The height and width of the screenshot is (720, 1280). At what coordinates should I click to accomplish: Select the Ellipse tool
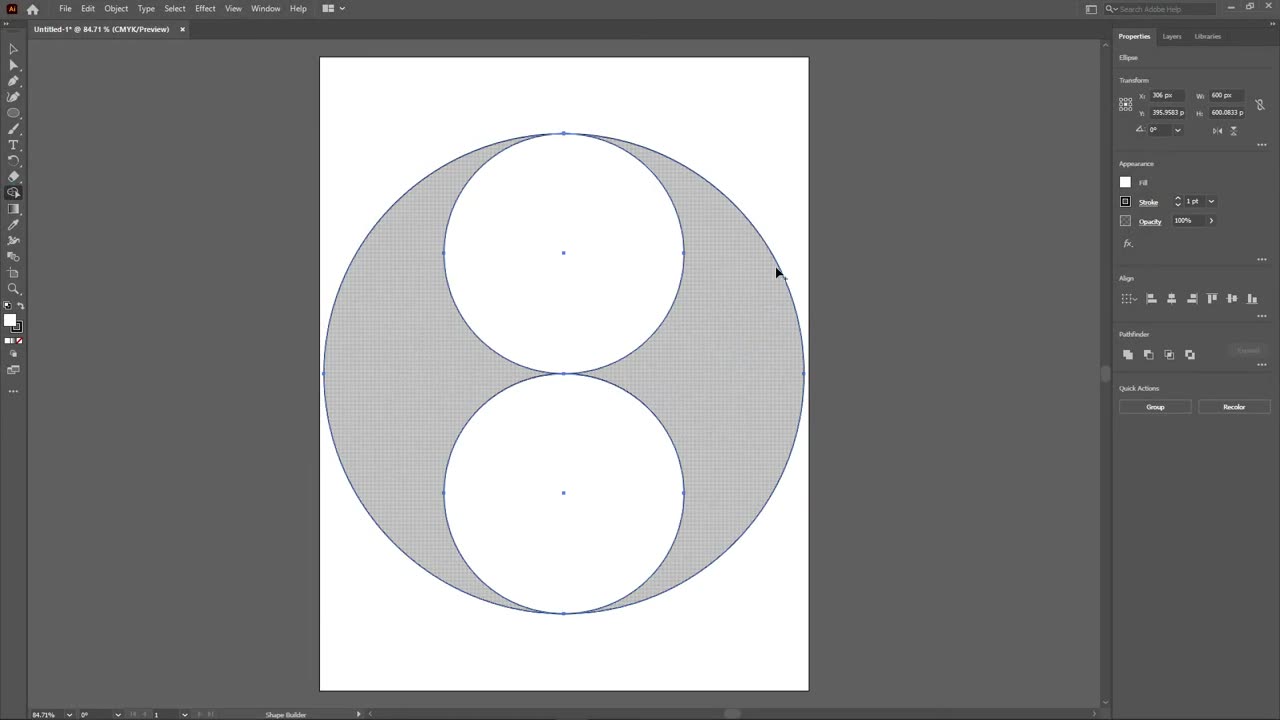(x=13, y=112)
